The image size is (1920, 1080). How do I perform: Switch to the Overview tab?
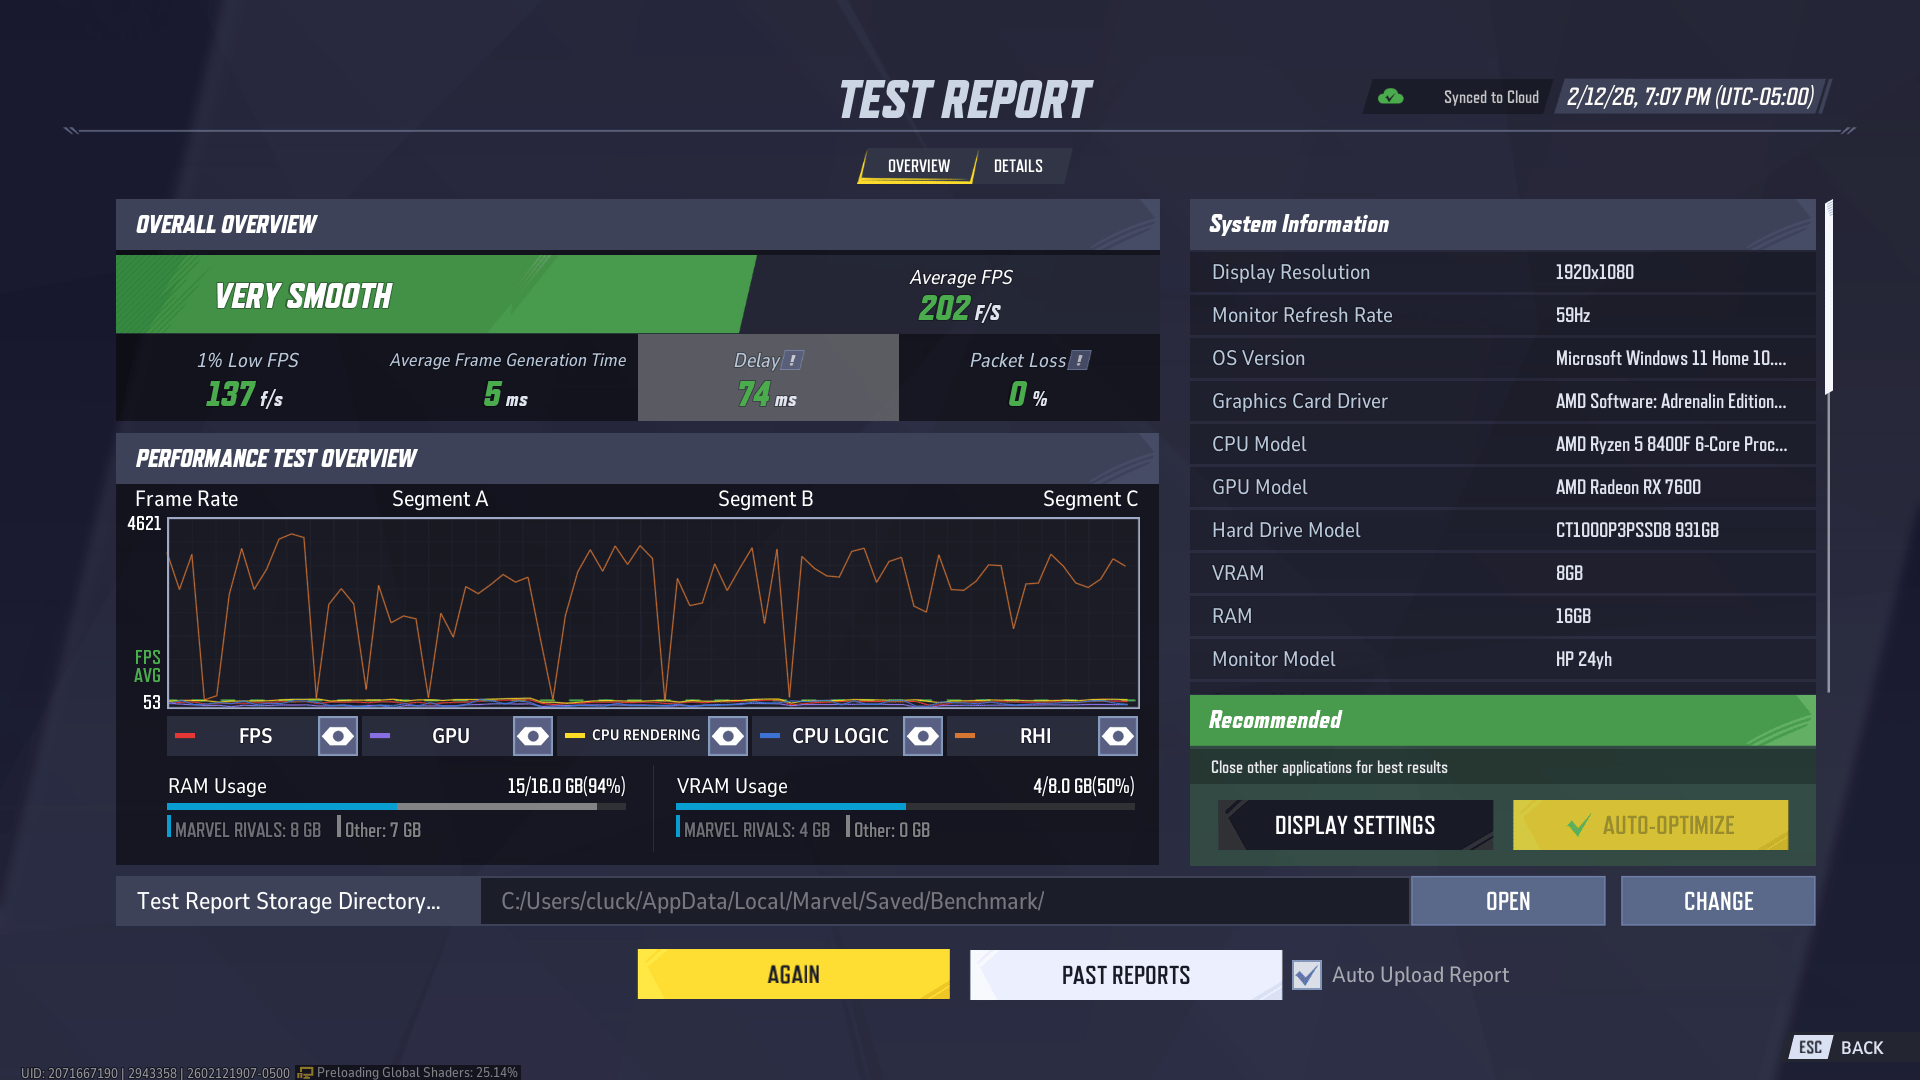[x=918, y=166]
